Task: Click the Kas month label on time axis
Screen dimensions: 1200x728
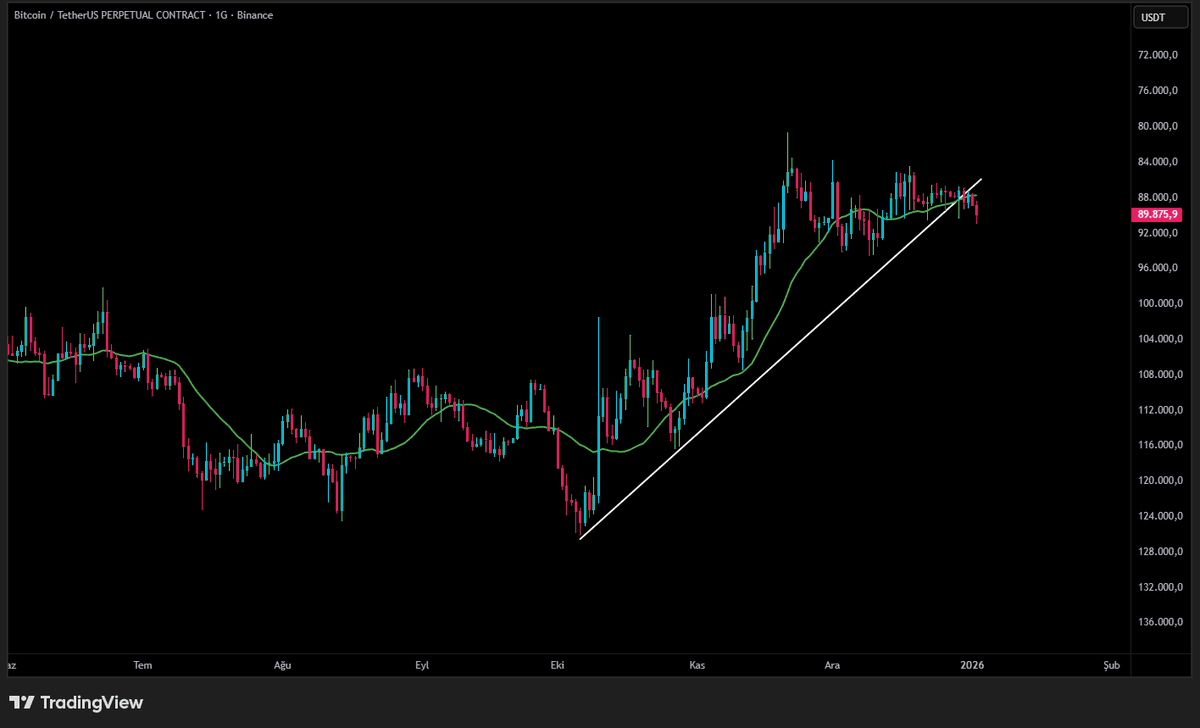Action: [698, 664]
